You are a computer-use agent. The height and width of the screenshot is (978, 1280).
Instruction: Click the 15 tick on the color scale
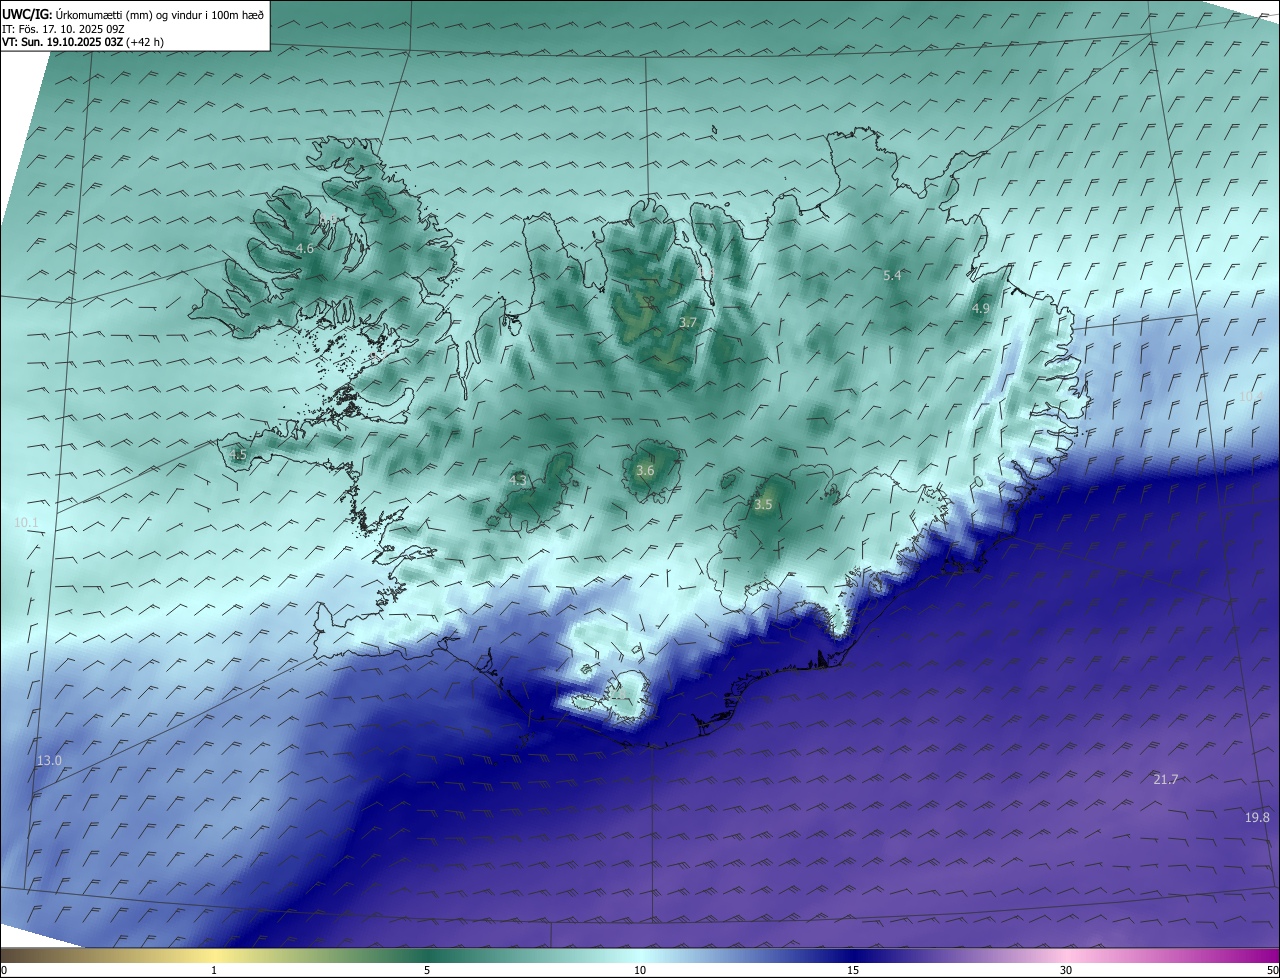click(853, 970)
